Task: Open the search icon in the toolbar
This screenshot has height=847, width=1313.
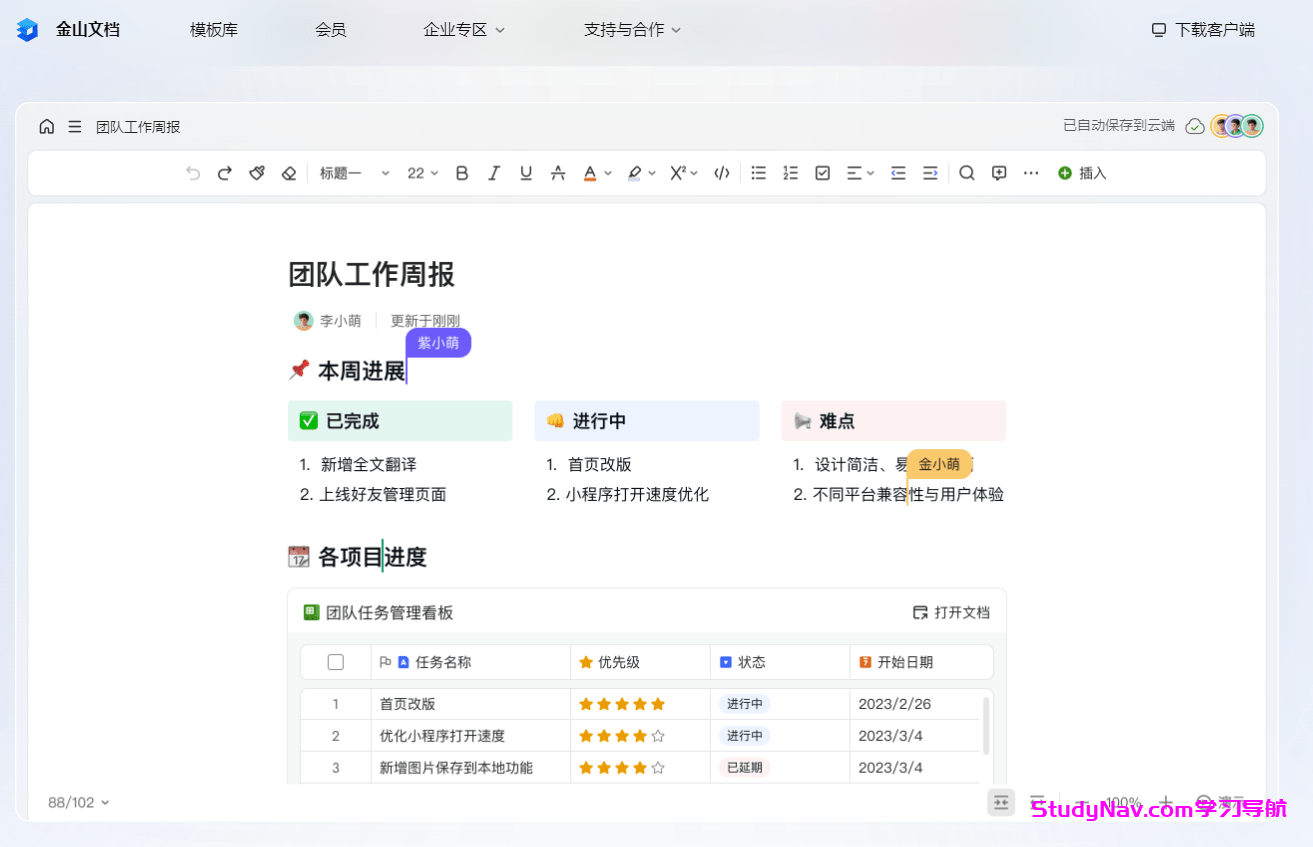Action: pos(966,172)
